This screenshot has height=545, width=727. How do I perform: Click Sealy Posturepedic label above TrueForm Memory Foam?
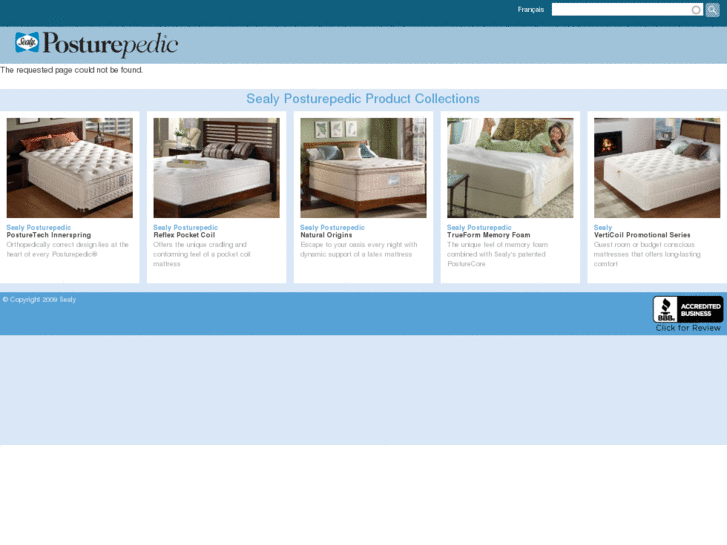coord(479,228)
